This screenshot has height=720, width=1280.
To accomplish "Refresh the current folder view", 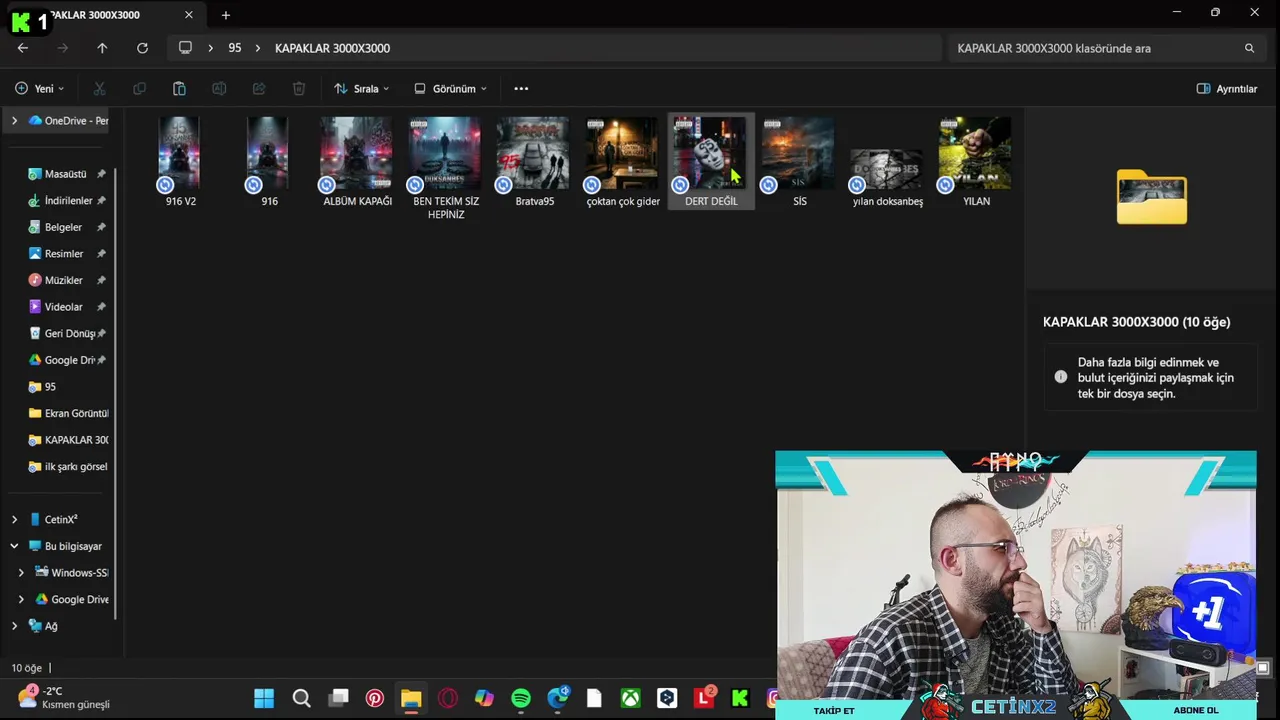I will point(142,48).
